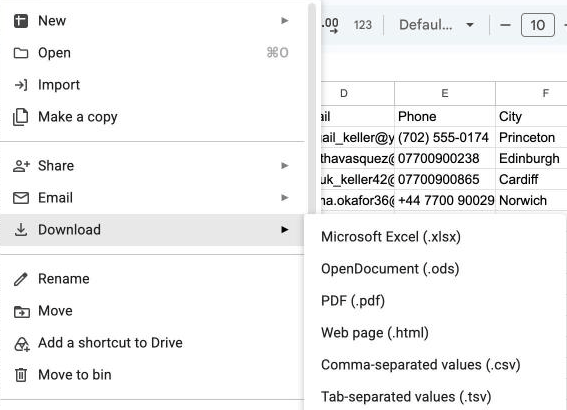This screenshot has height=410, width=567.
Task: Click the File menu vertical scrollbar
Action: click(x=312, y=108)
